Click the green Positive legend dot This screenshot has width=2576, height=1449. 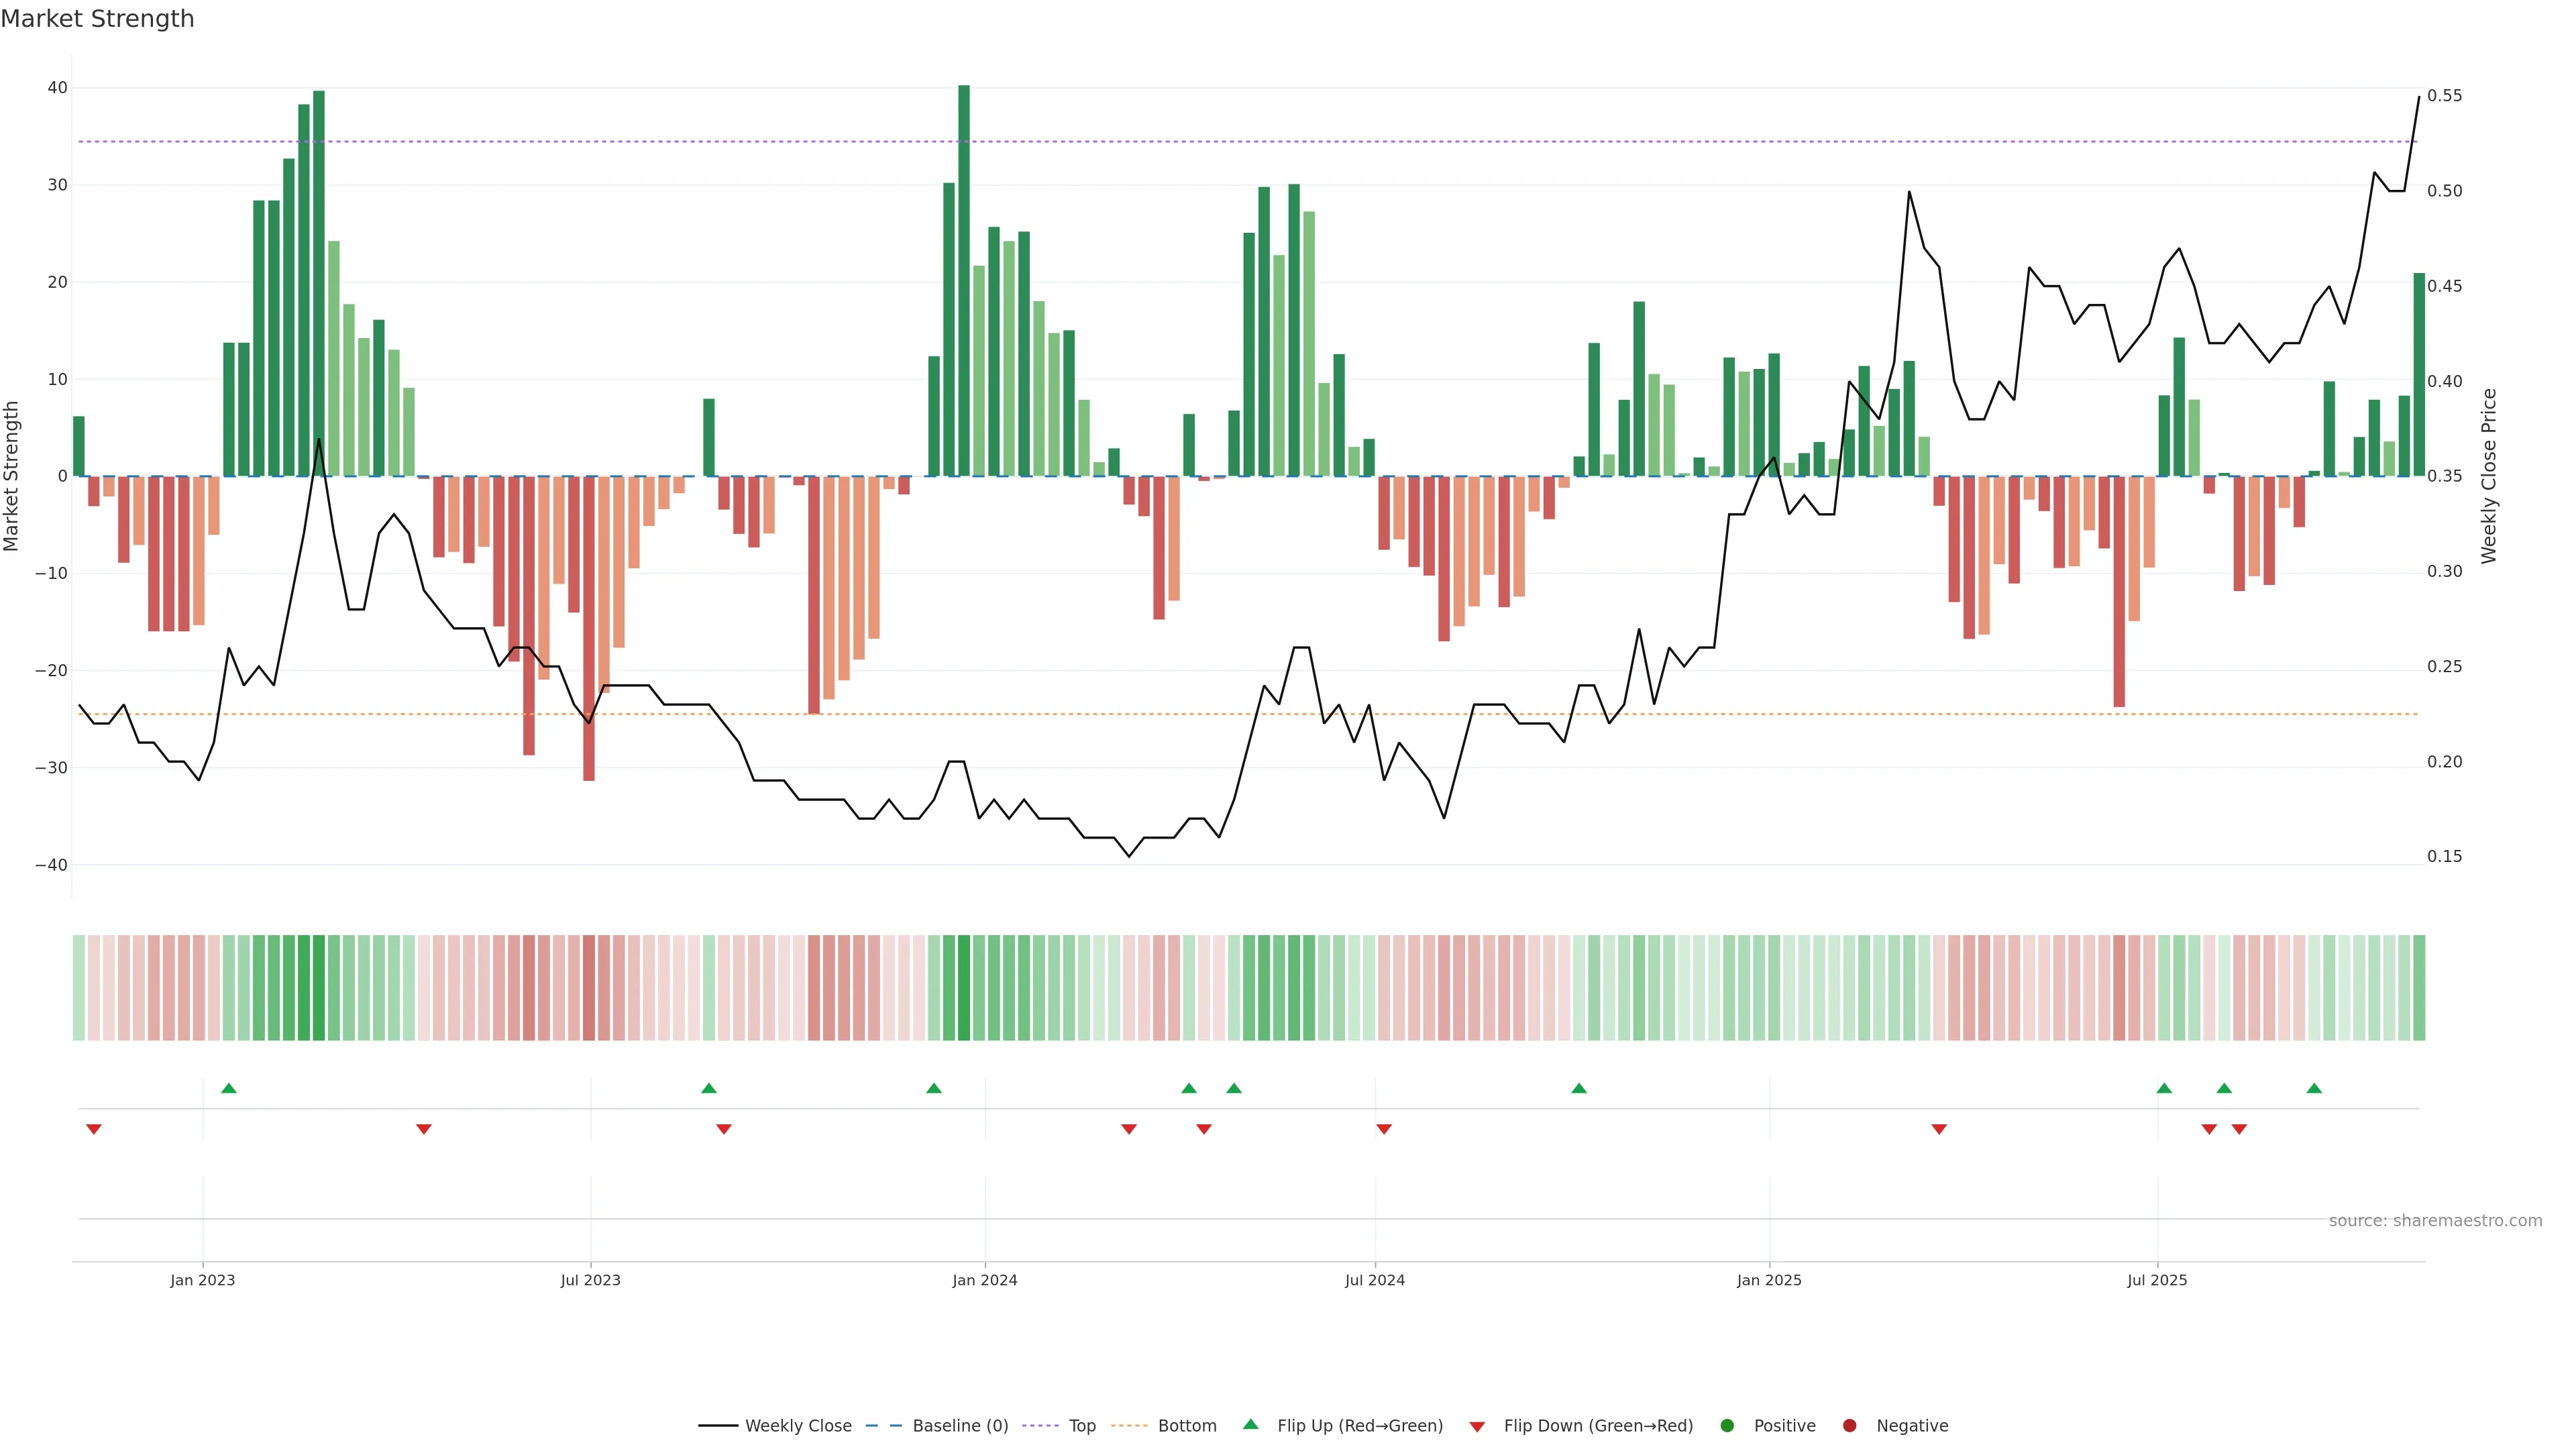pyautogui.click(x=1727, y=1425)
